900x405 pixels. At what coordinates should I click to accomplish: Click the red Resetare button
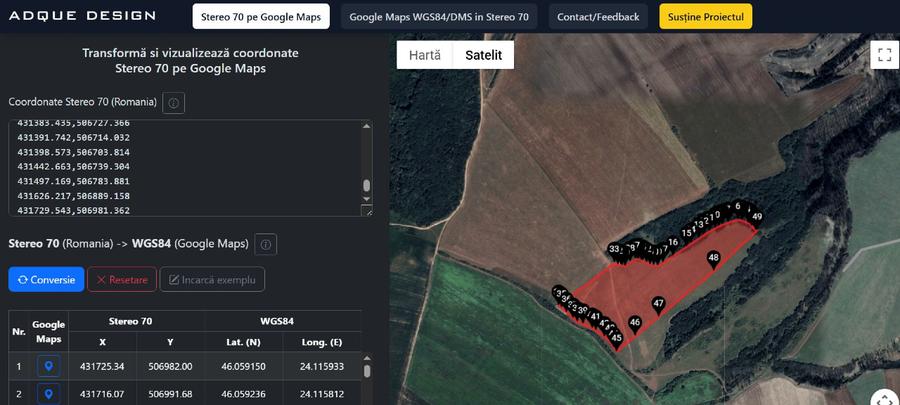point(122,279)
